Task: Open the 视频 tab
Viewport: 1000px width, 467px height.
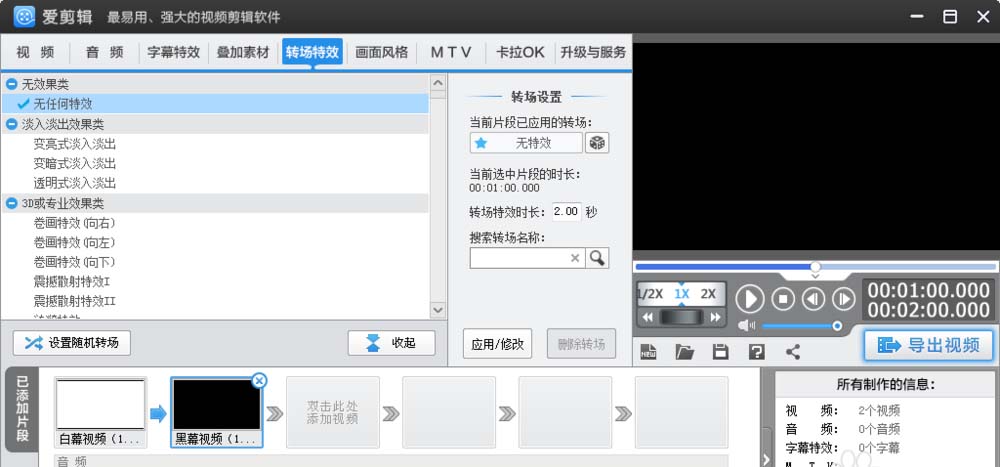Action: tap(35, 52)
